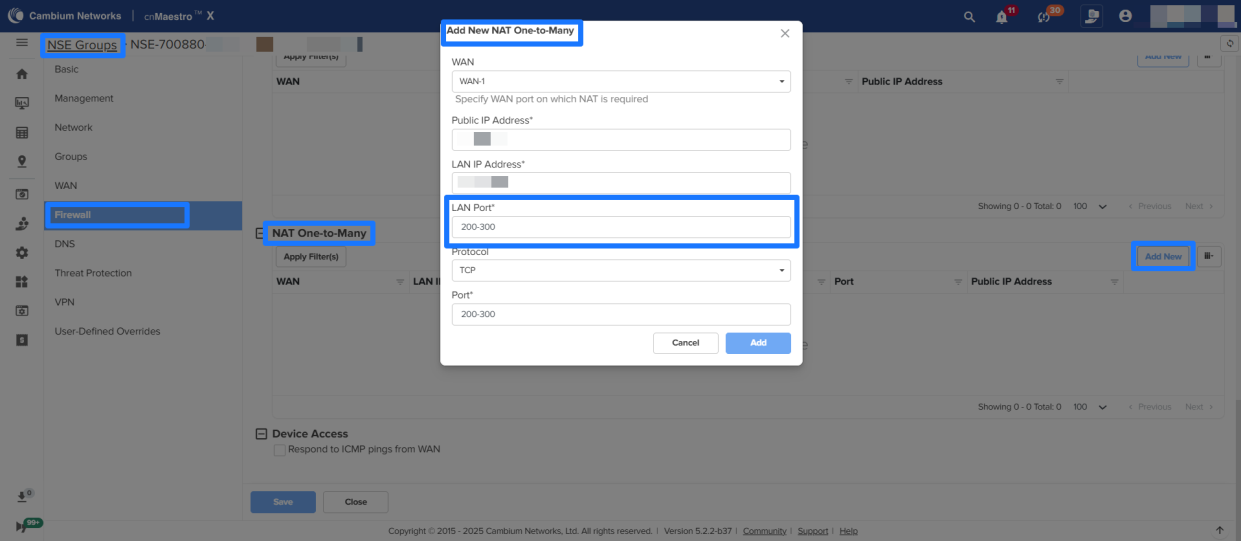
Task: Toggle the hamburger menu icon
Action: coord(21,44)
